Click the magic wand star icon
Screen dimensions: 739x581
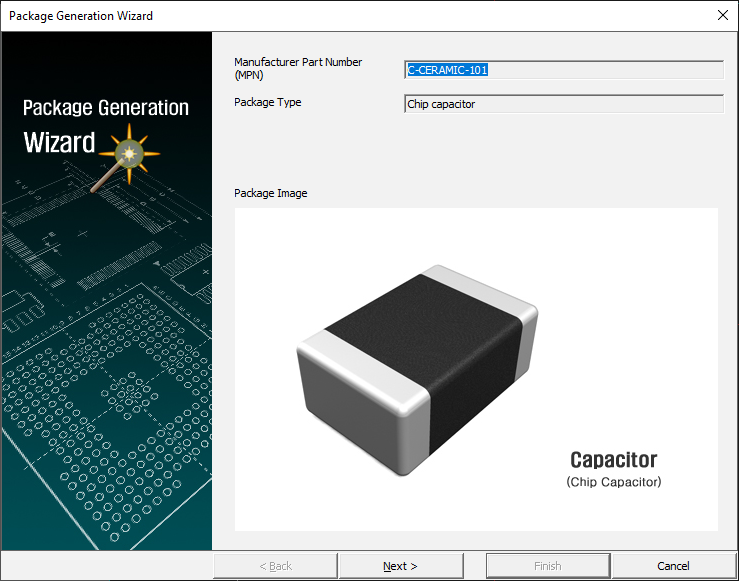point(128,153)
